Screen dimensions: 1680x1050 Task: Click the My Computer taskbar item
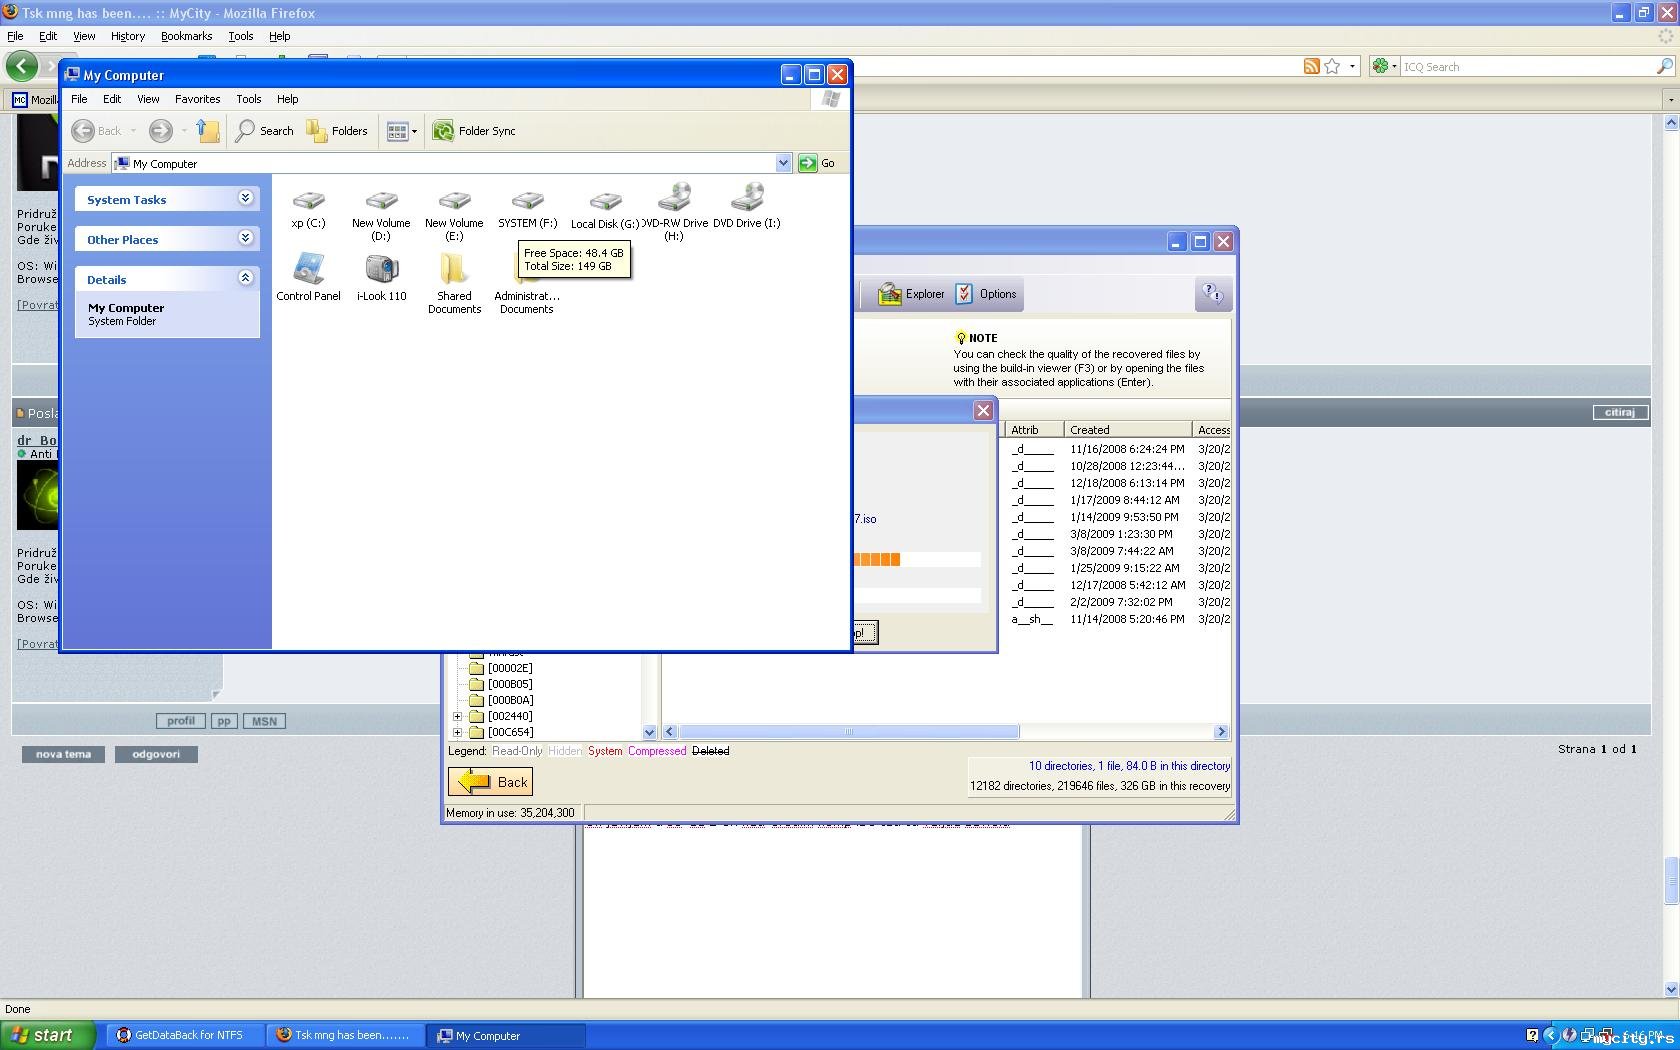tap(506, 1035)
